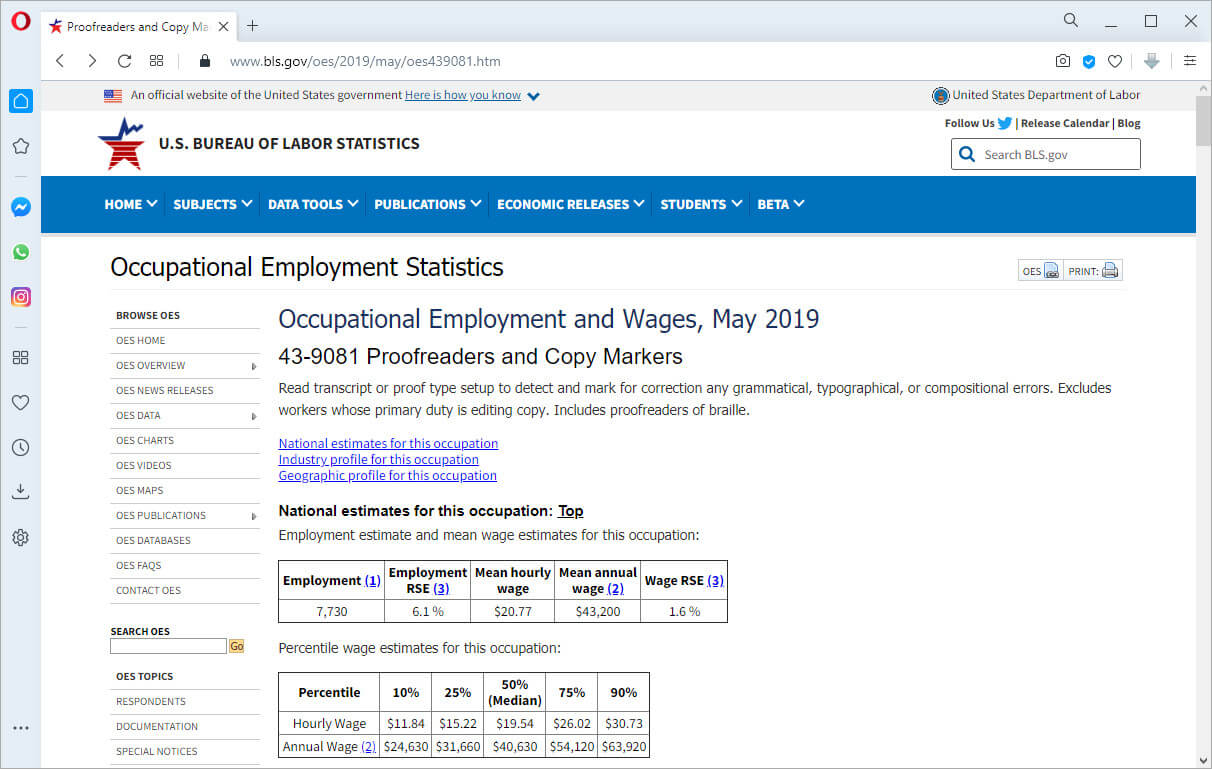This screenshot has height=769, width=1212.
Task: Open sidebar three-dot setup
Action: [x=20, y=728]
